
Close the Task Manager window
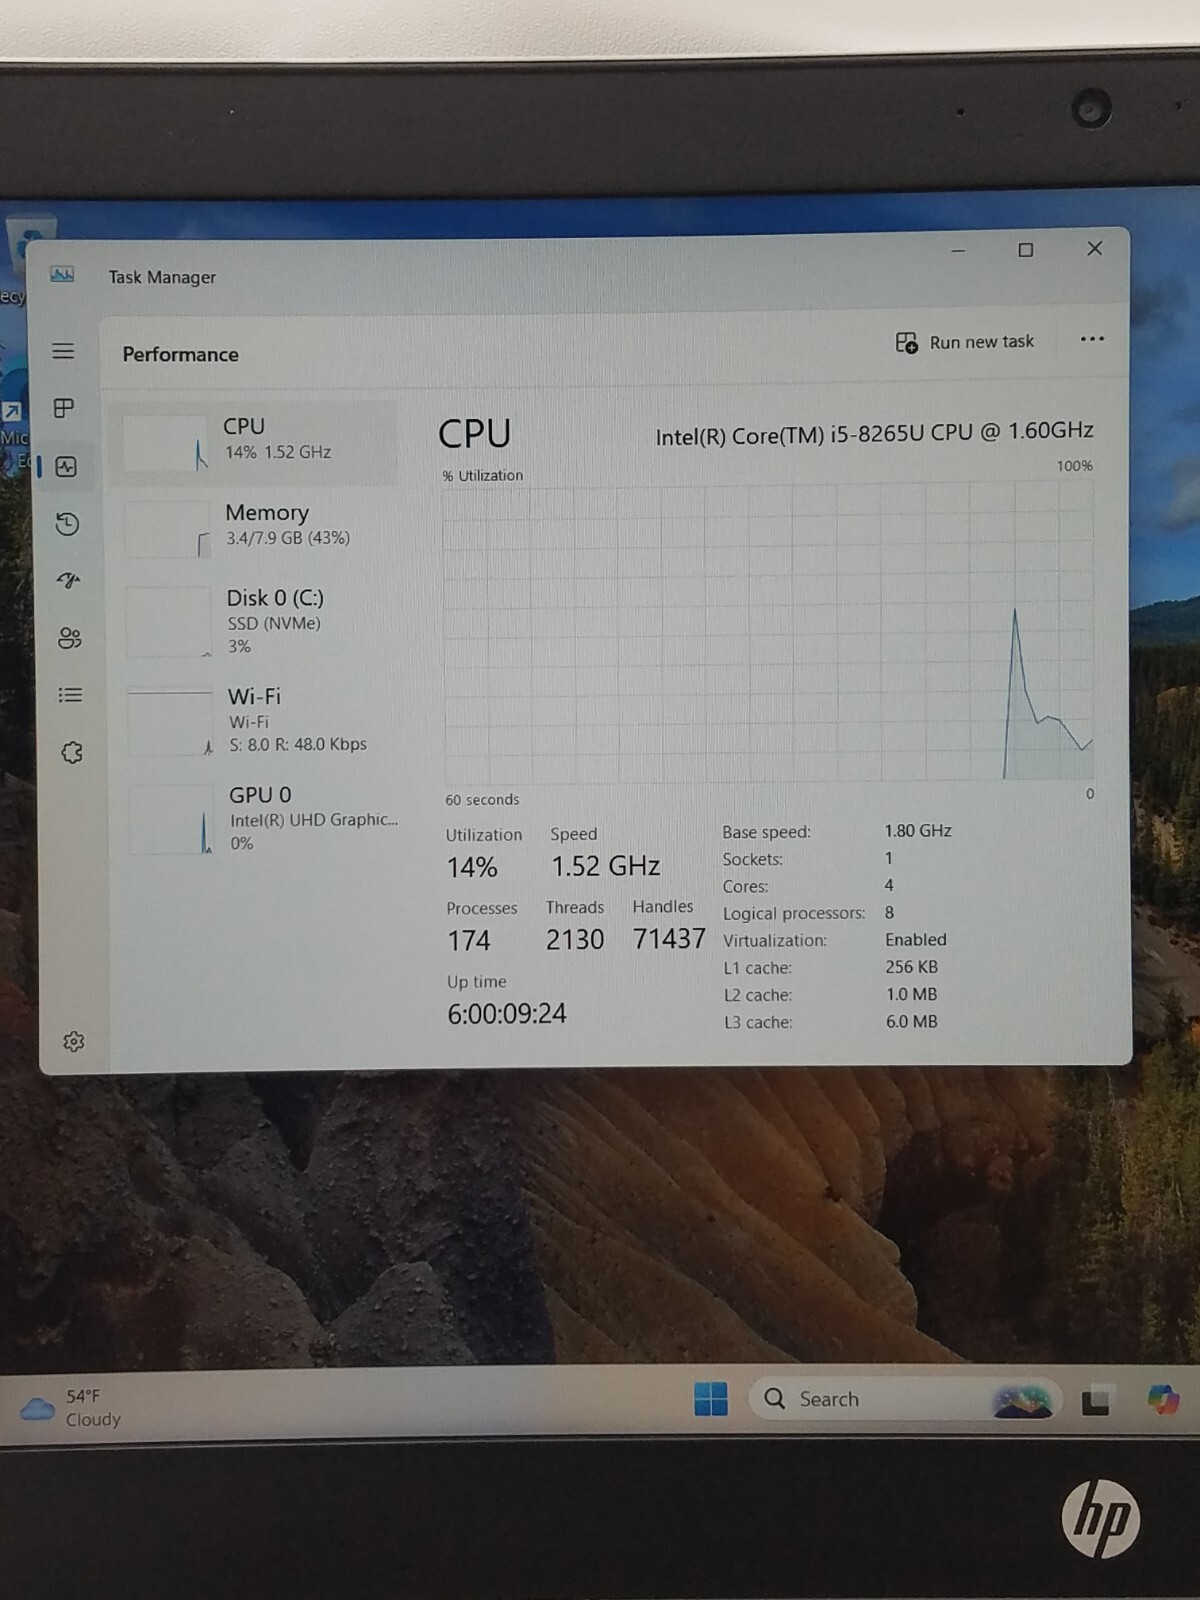[1095, 248]
